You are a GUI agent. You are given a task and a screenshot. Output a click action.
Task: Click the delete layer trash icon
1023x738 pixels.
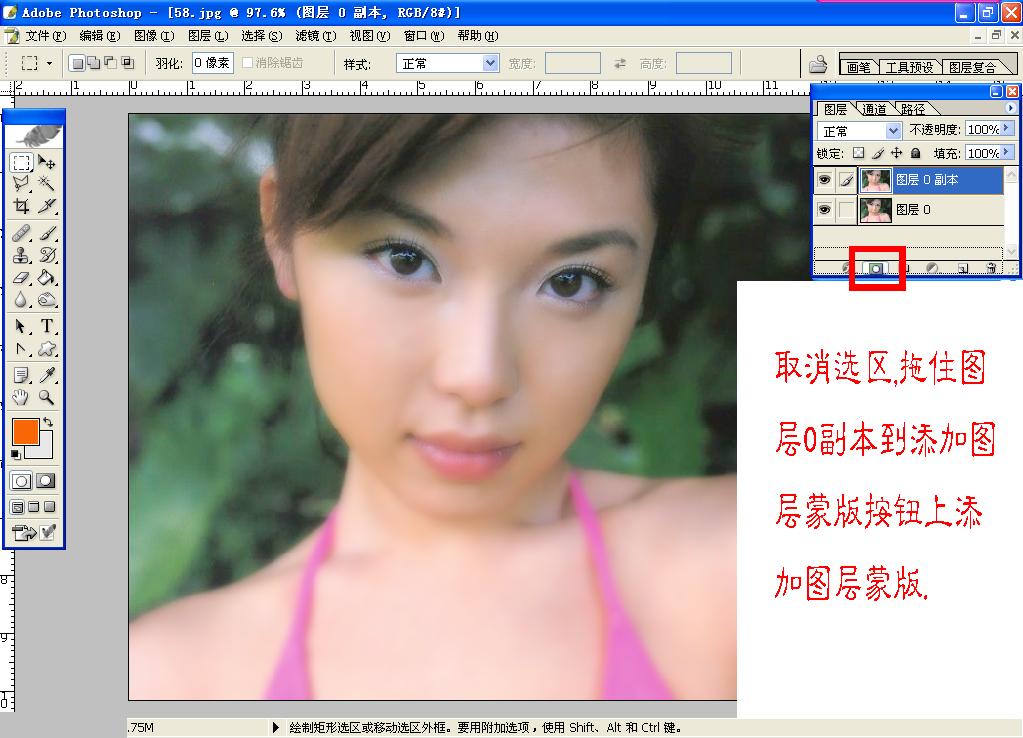coord(990,268)
